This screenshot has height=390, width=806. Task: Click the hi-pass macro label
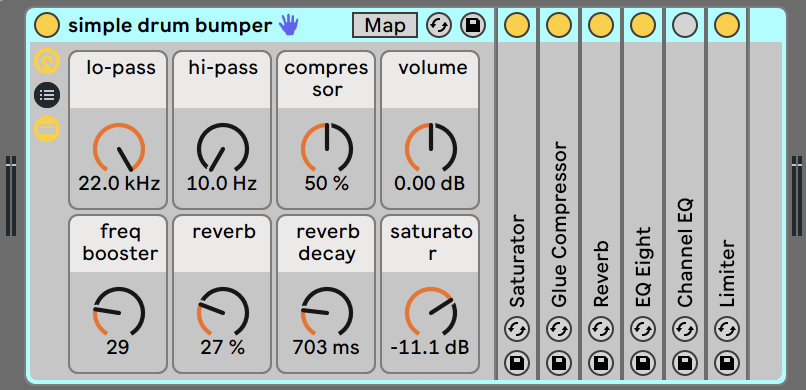223,67
